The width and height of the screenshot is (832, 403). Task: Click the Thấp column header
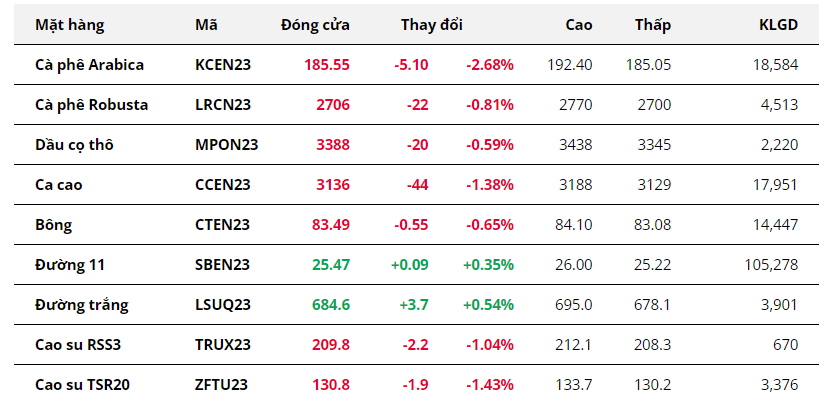(x=653, y=24)
